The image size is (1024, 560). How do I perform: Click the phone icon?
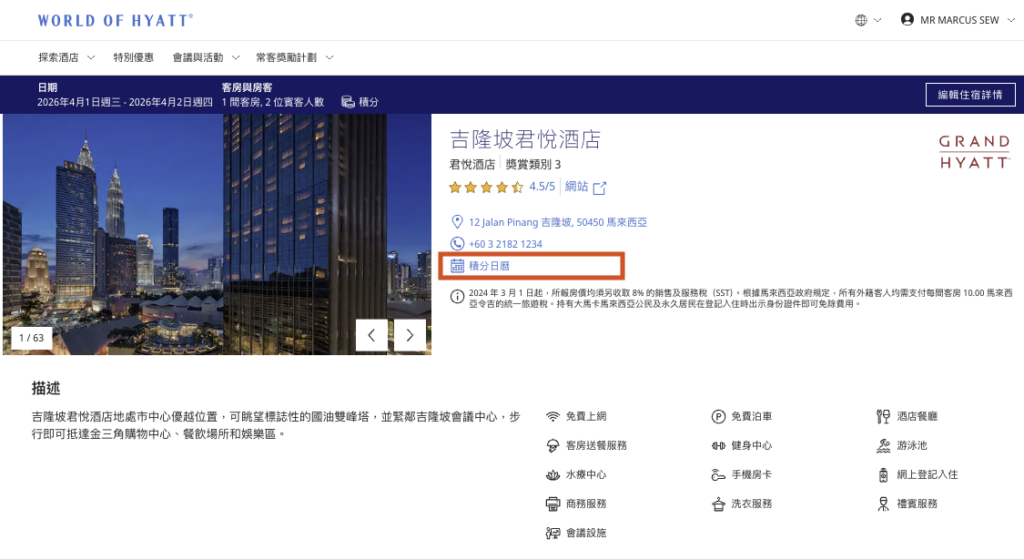457,243
